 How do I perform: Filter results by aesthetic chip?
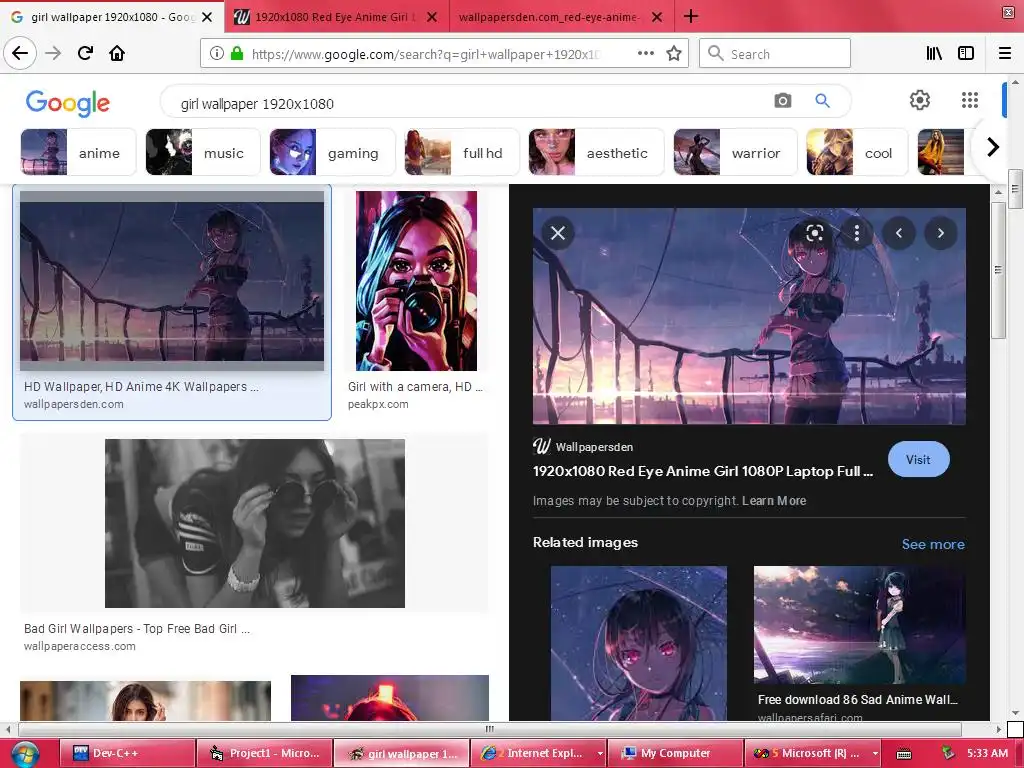(x=596, y=152)
